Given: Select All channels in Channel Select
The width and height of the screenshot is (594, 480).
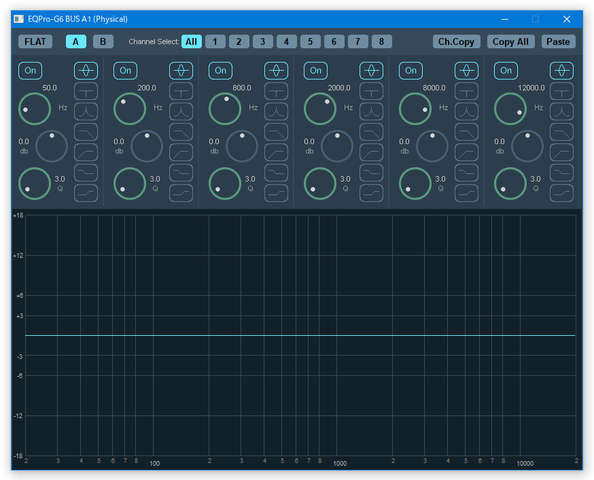Looking at the screenshot, I should coord(191,42).
